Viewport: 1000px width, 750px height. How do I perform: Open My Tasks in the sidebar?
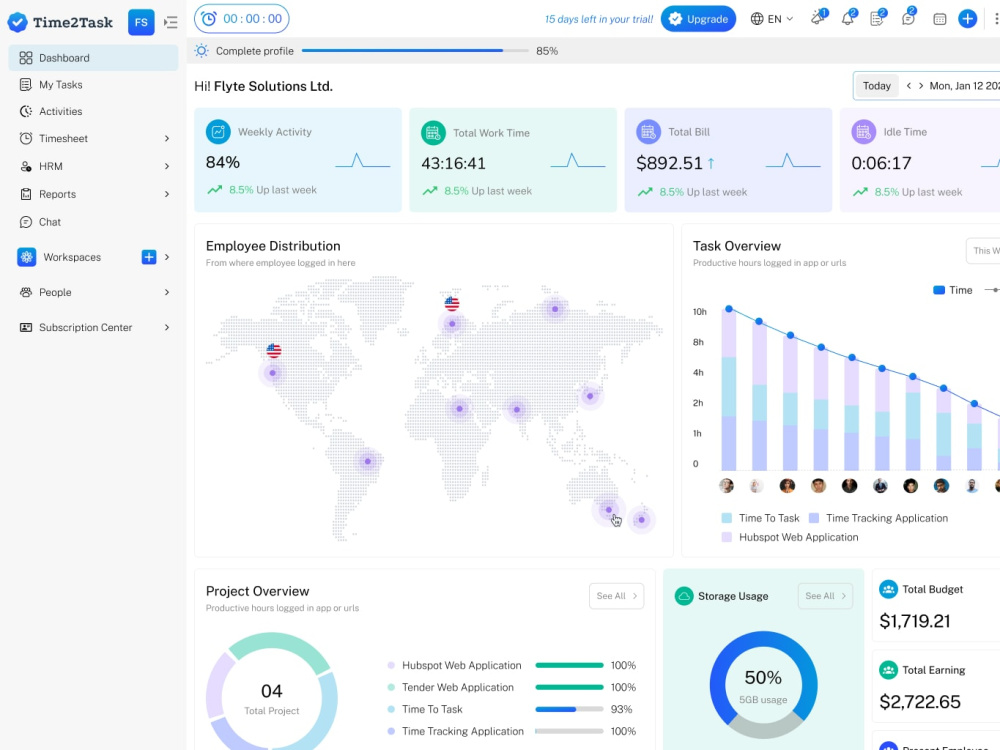(x=93, y=85)
